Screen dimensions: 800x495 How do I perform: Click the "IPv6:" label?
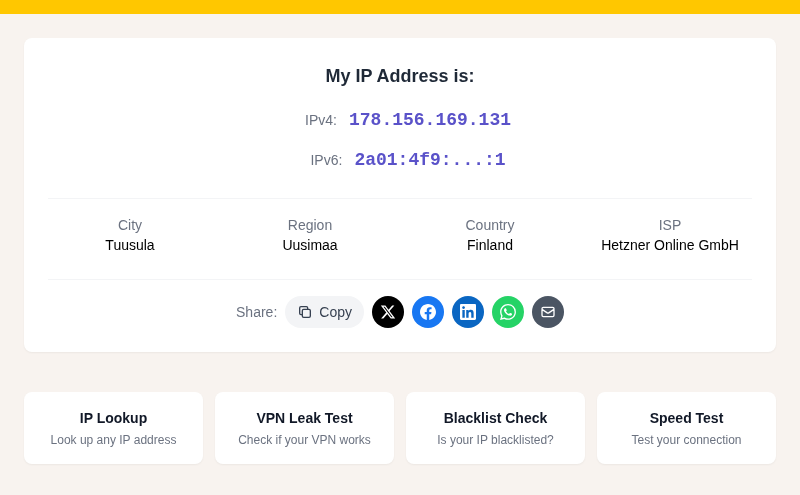(327, 160)
